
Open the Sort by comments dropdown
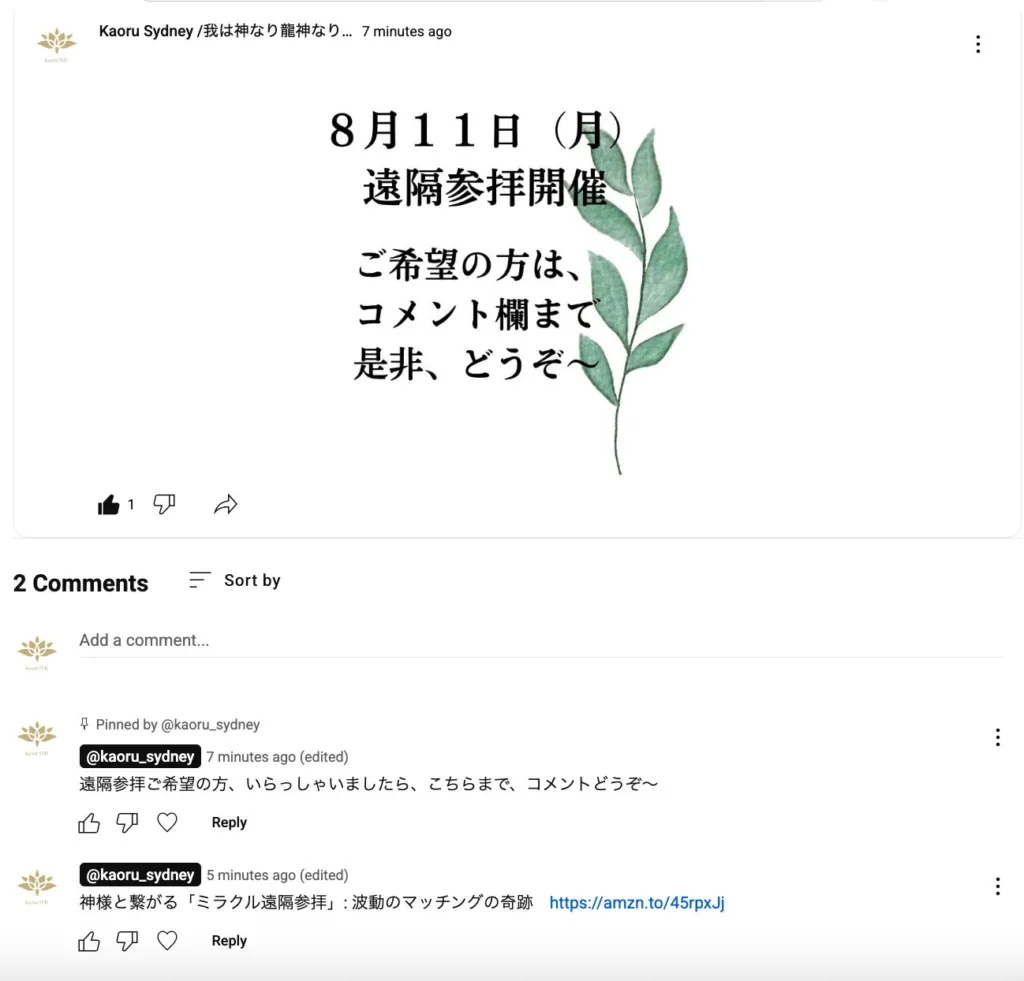(234, 580)
